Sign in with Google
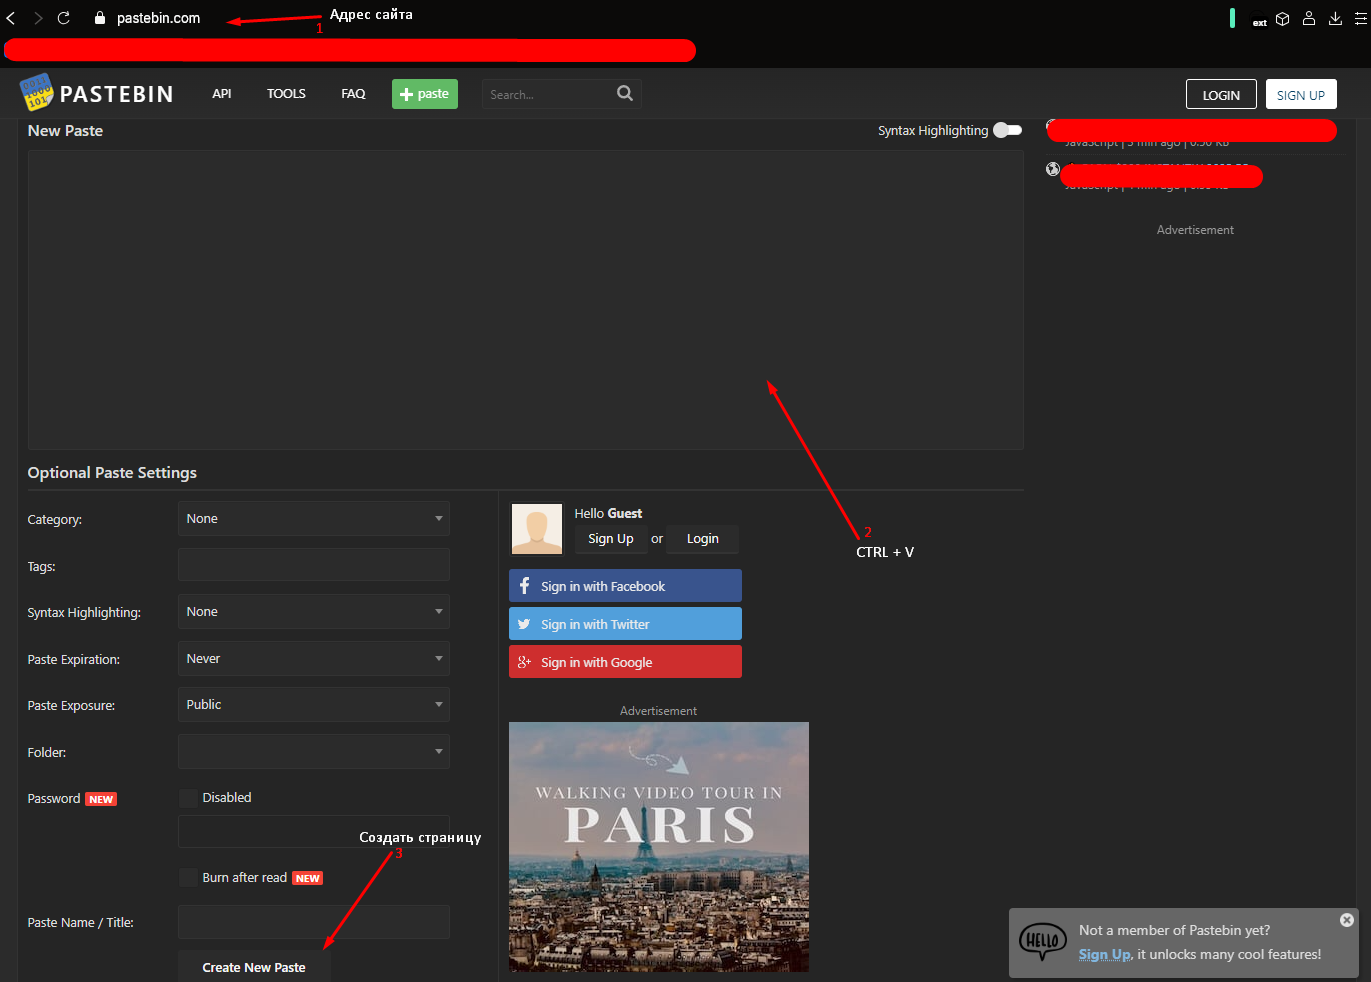This screenshot has width=1371, height=982. (625, 662)
